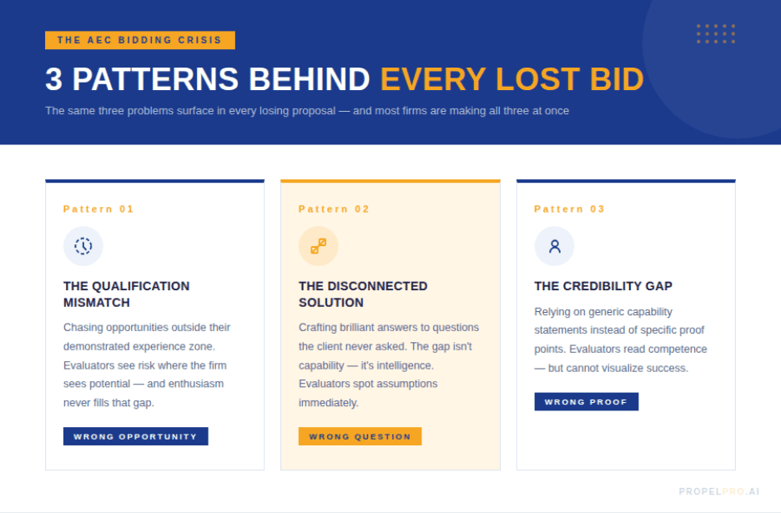This screenshot has width=781, height=513.
Task: Click "The Disconnected Solution" heading
Action: (x=363, y=294)
